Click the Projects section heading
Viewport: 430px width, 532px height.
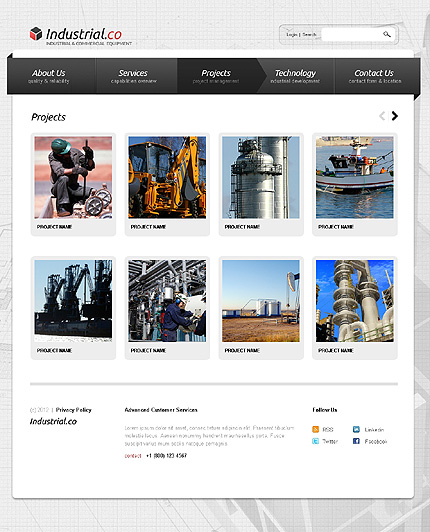click(x=49, y=117)
